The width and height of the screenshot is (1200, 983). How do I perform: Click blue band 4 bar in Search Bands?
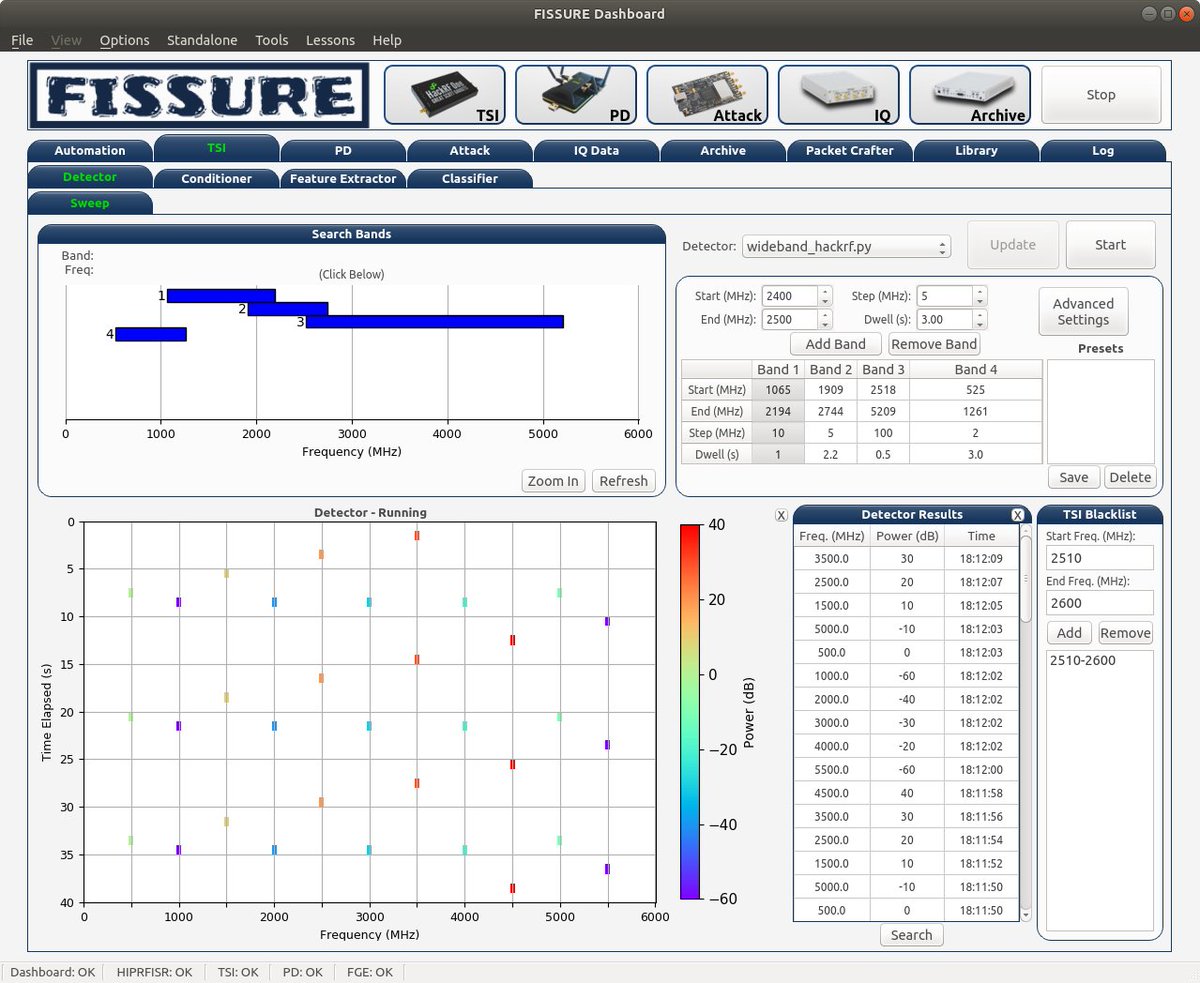[x=151, y=334]
